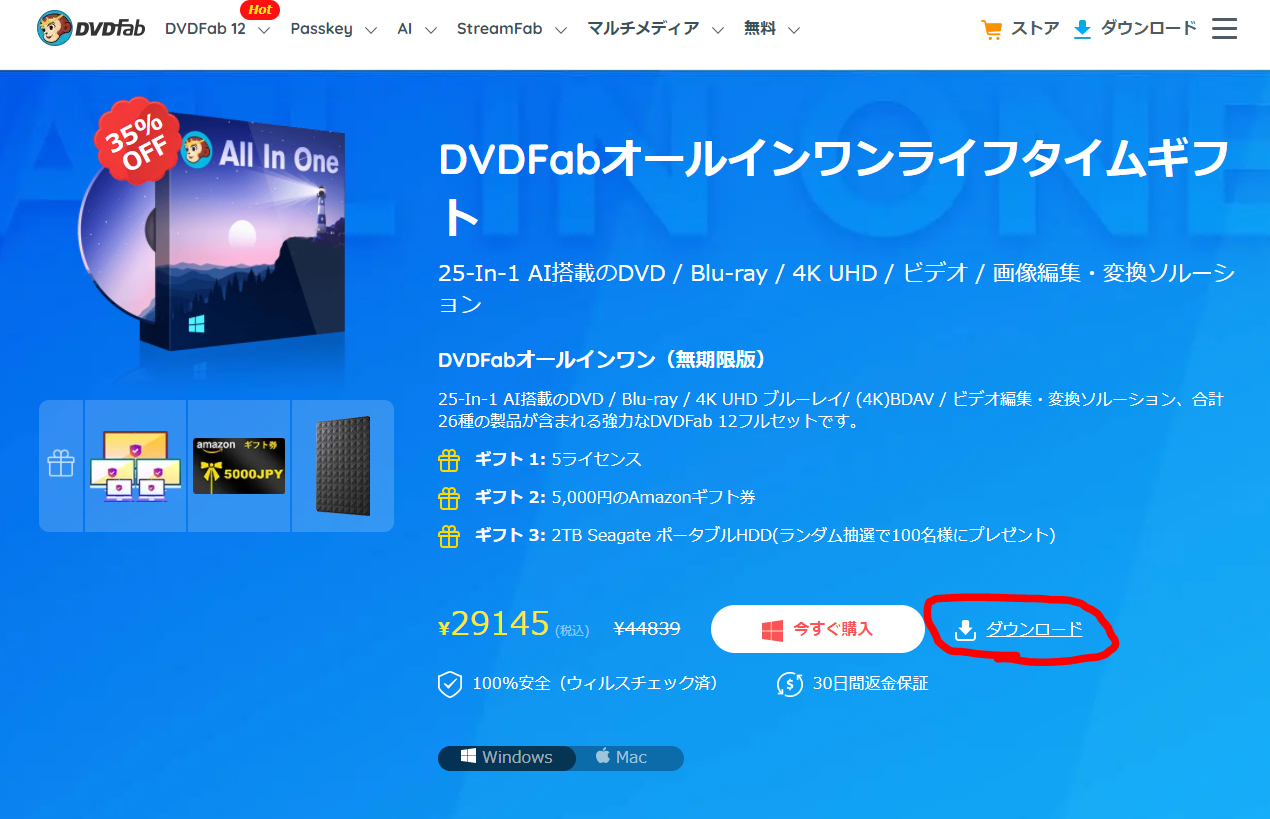Screen dimensions: 1270x819
Task: Open the Passkey menu
Action: click(x=321, y=29)
